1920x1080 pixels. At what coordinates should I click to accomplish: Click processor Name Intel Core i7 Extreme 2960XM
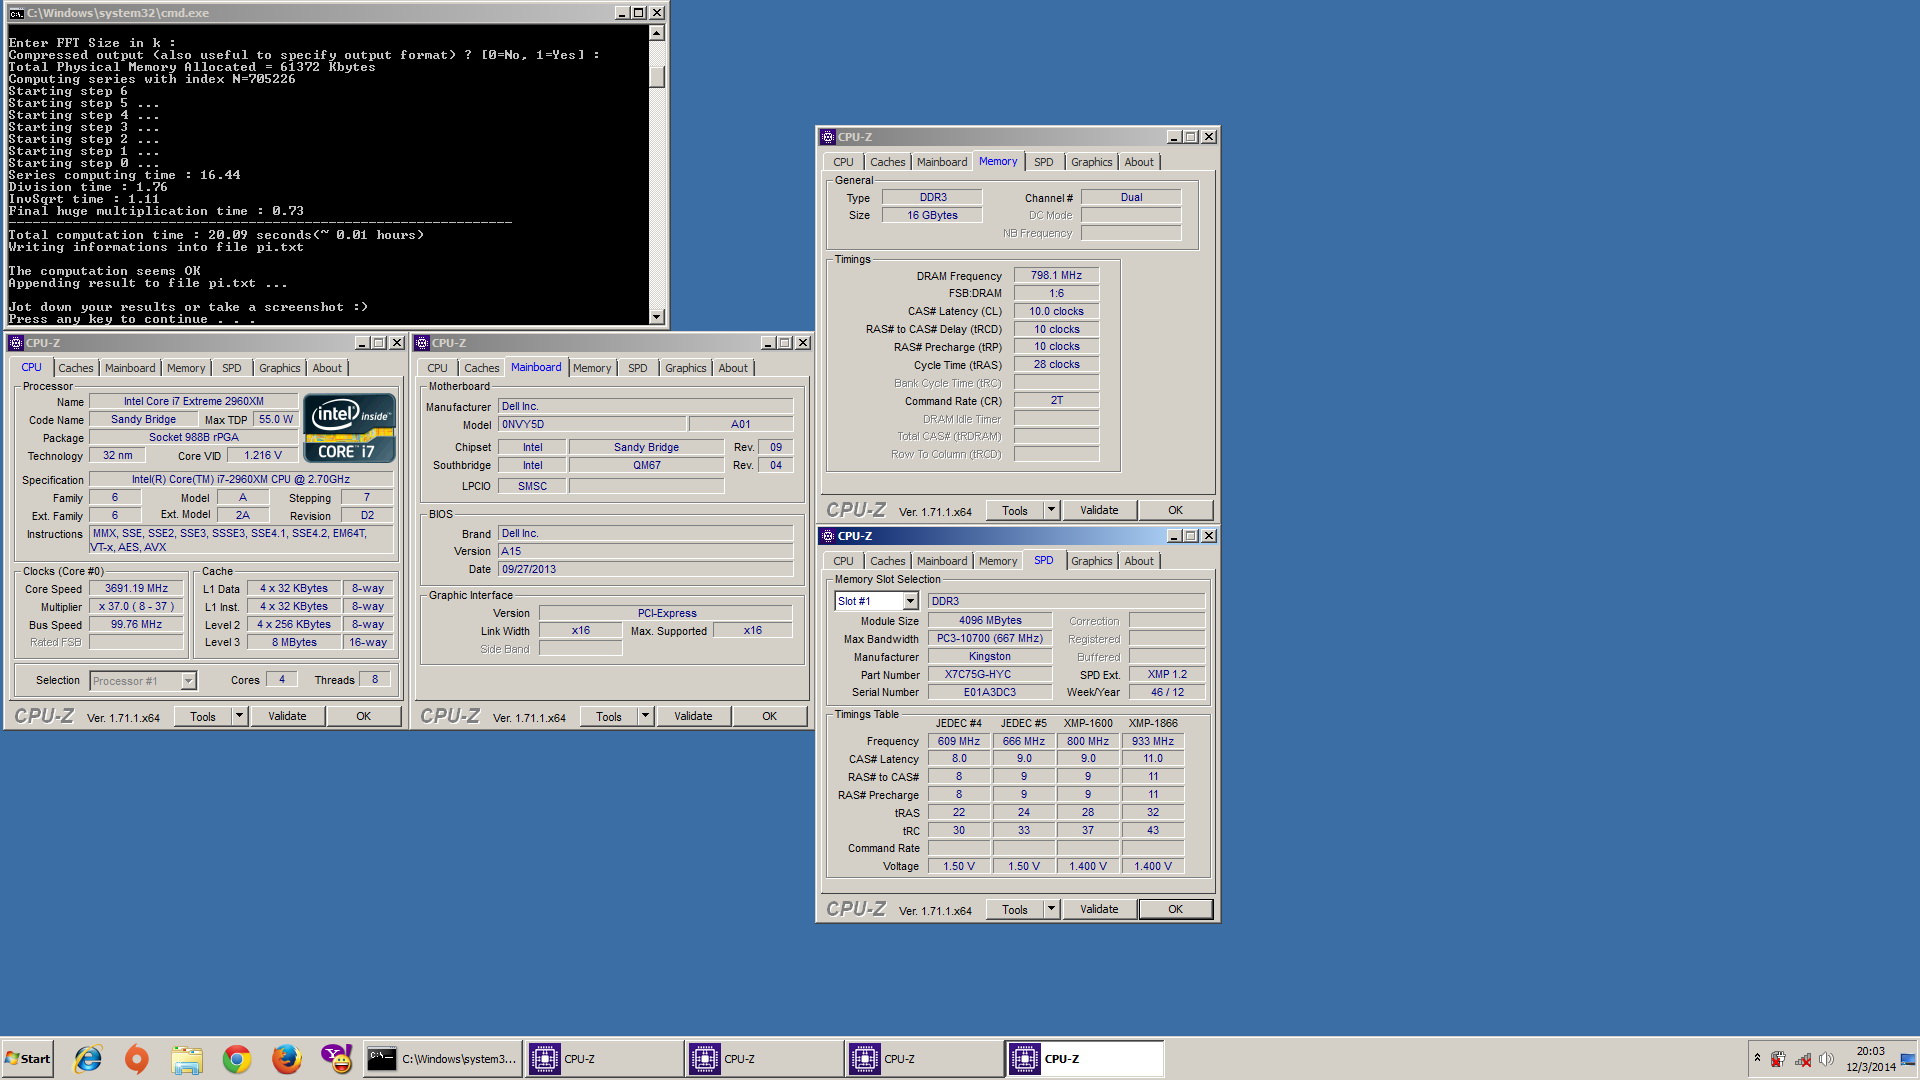pos(194,401)
